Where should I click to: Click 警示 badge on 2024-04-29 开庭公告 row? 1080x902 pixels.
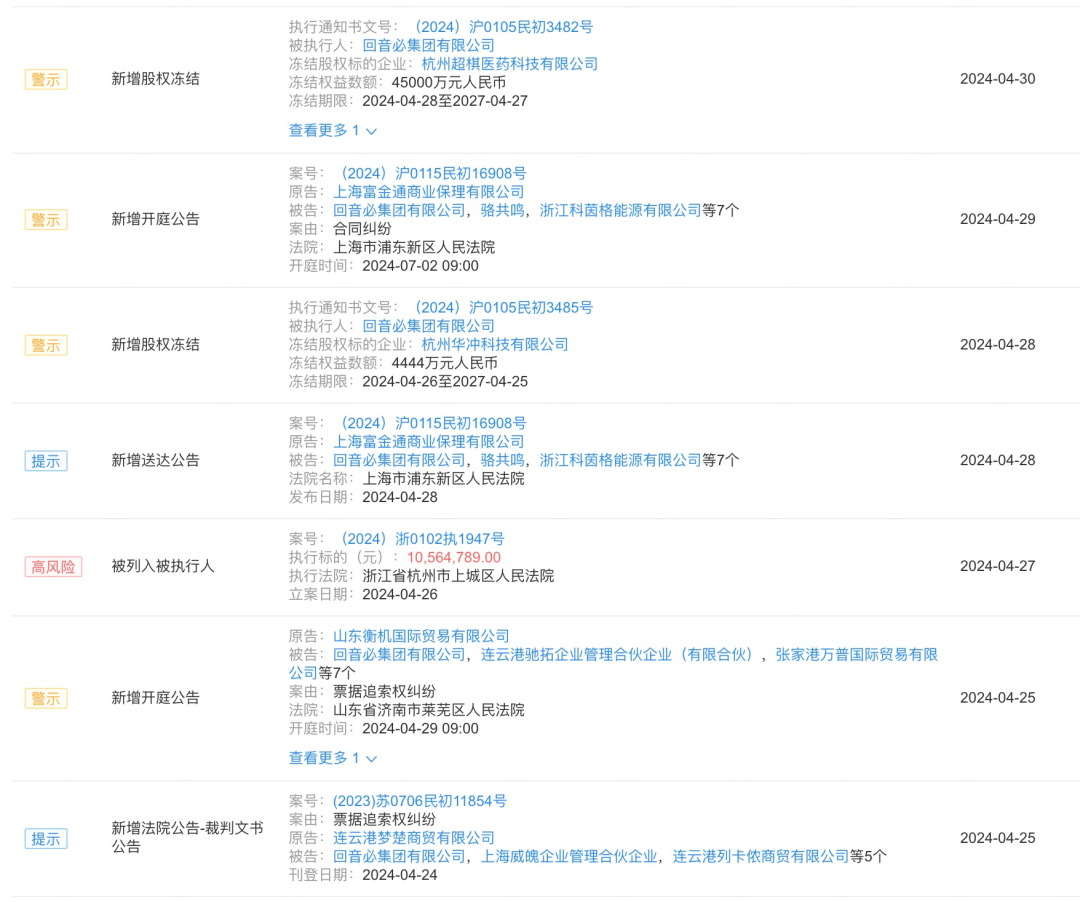point(46,220)
